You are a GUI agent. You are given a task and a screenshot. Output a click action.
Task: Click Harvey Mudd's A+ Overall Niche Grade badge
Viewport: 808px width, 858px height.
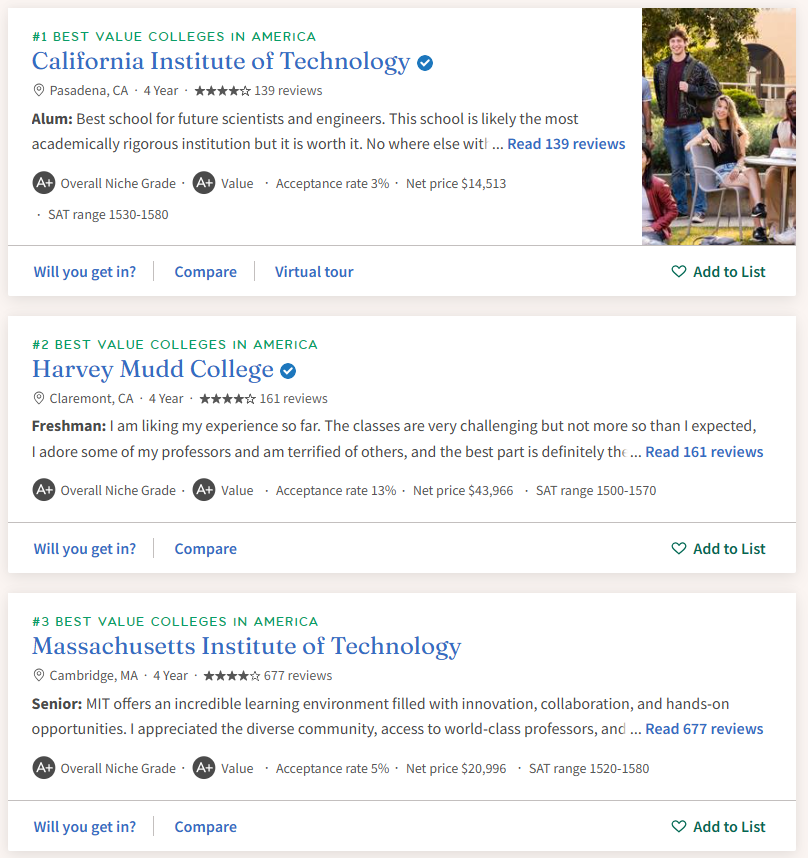[43, 490]
